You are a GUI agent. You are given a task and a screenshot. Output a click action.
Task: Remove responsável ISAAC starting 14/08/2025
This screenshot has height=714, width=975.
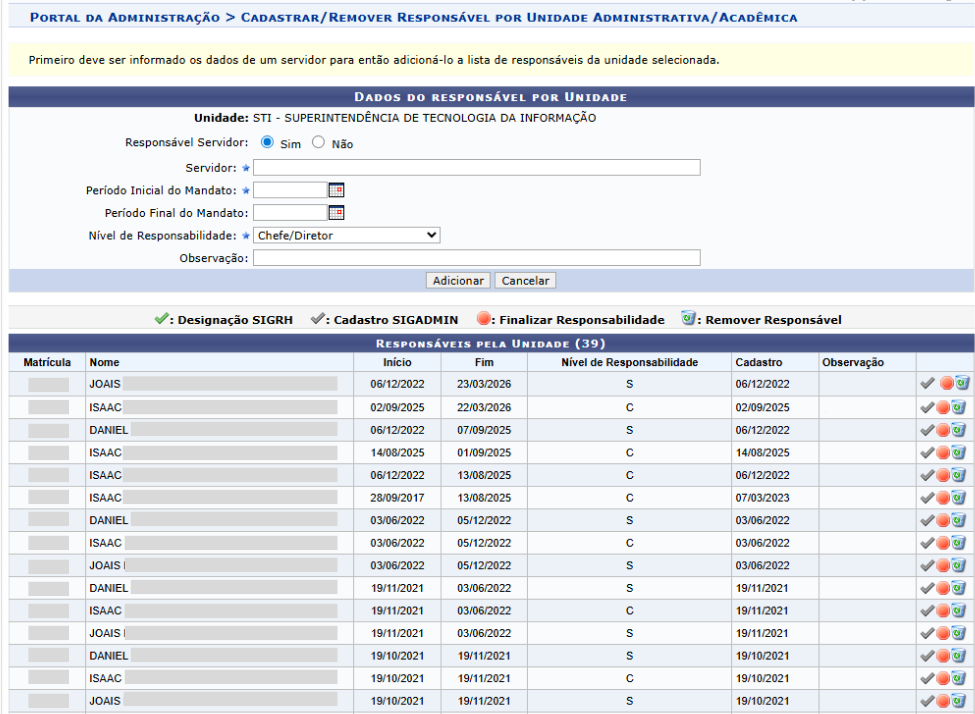(x=960, y=453)
